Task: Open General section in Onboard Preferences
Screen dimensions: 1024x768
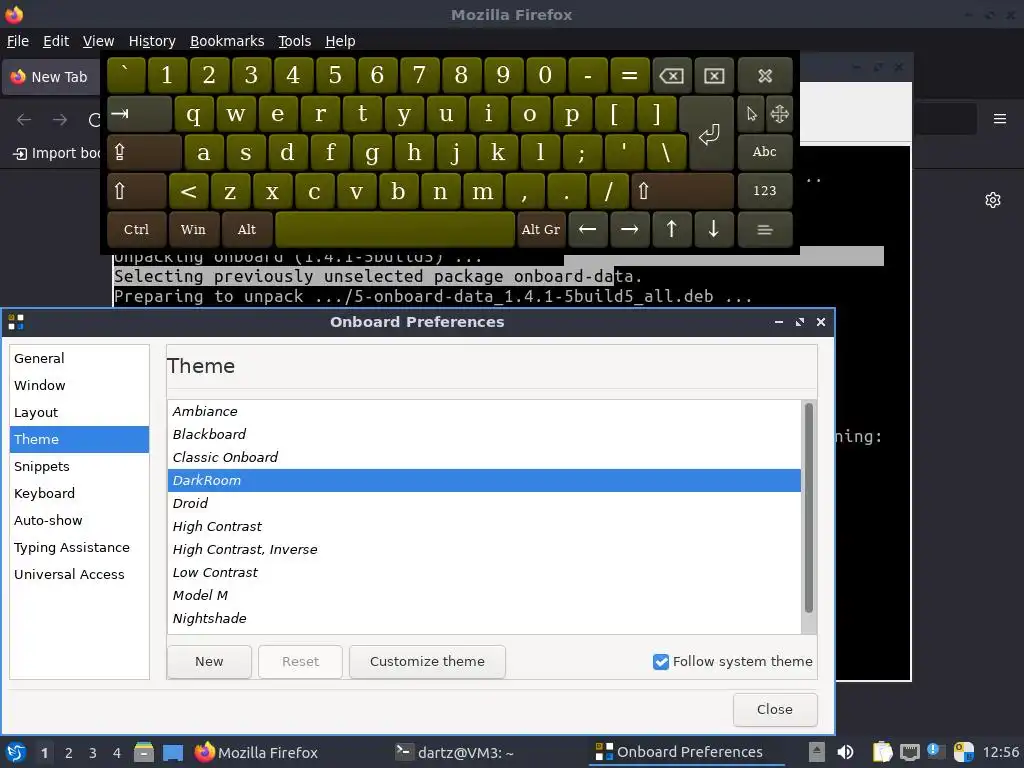Action: coord(79,359)
